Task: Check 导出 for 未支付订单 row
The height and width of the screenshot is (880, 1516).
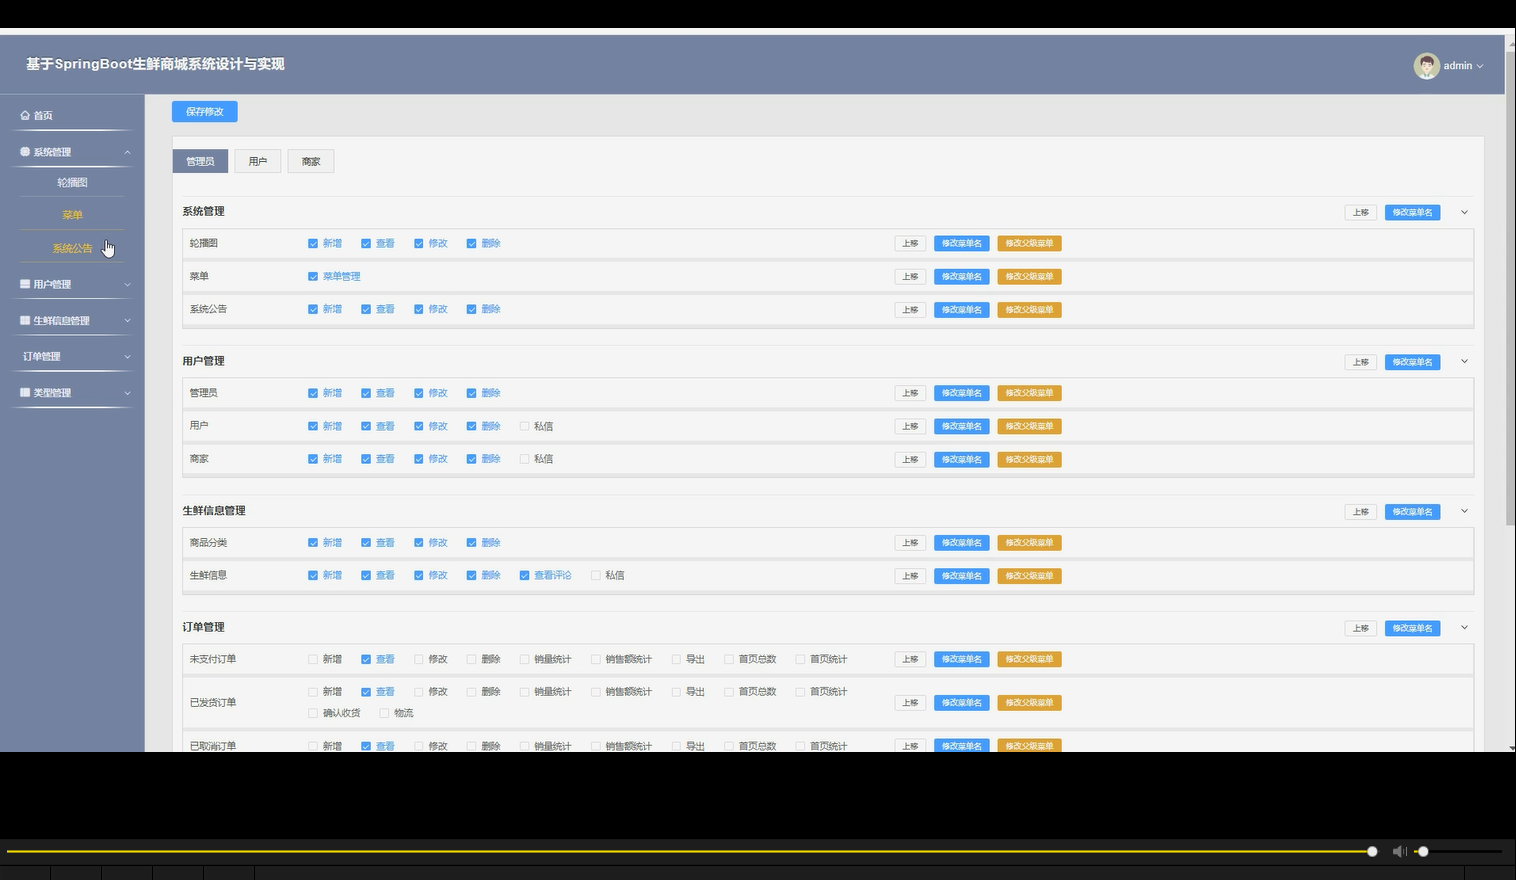Action: pyautogui.click(x=676, y=660)
